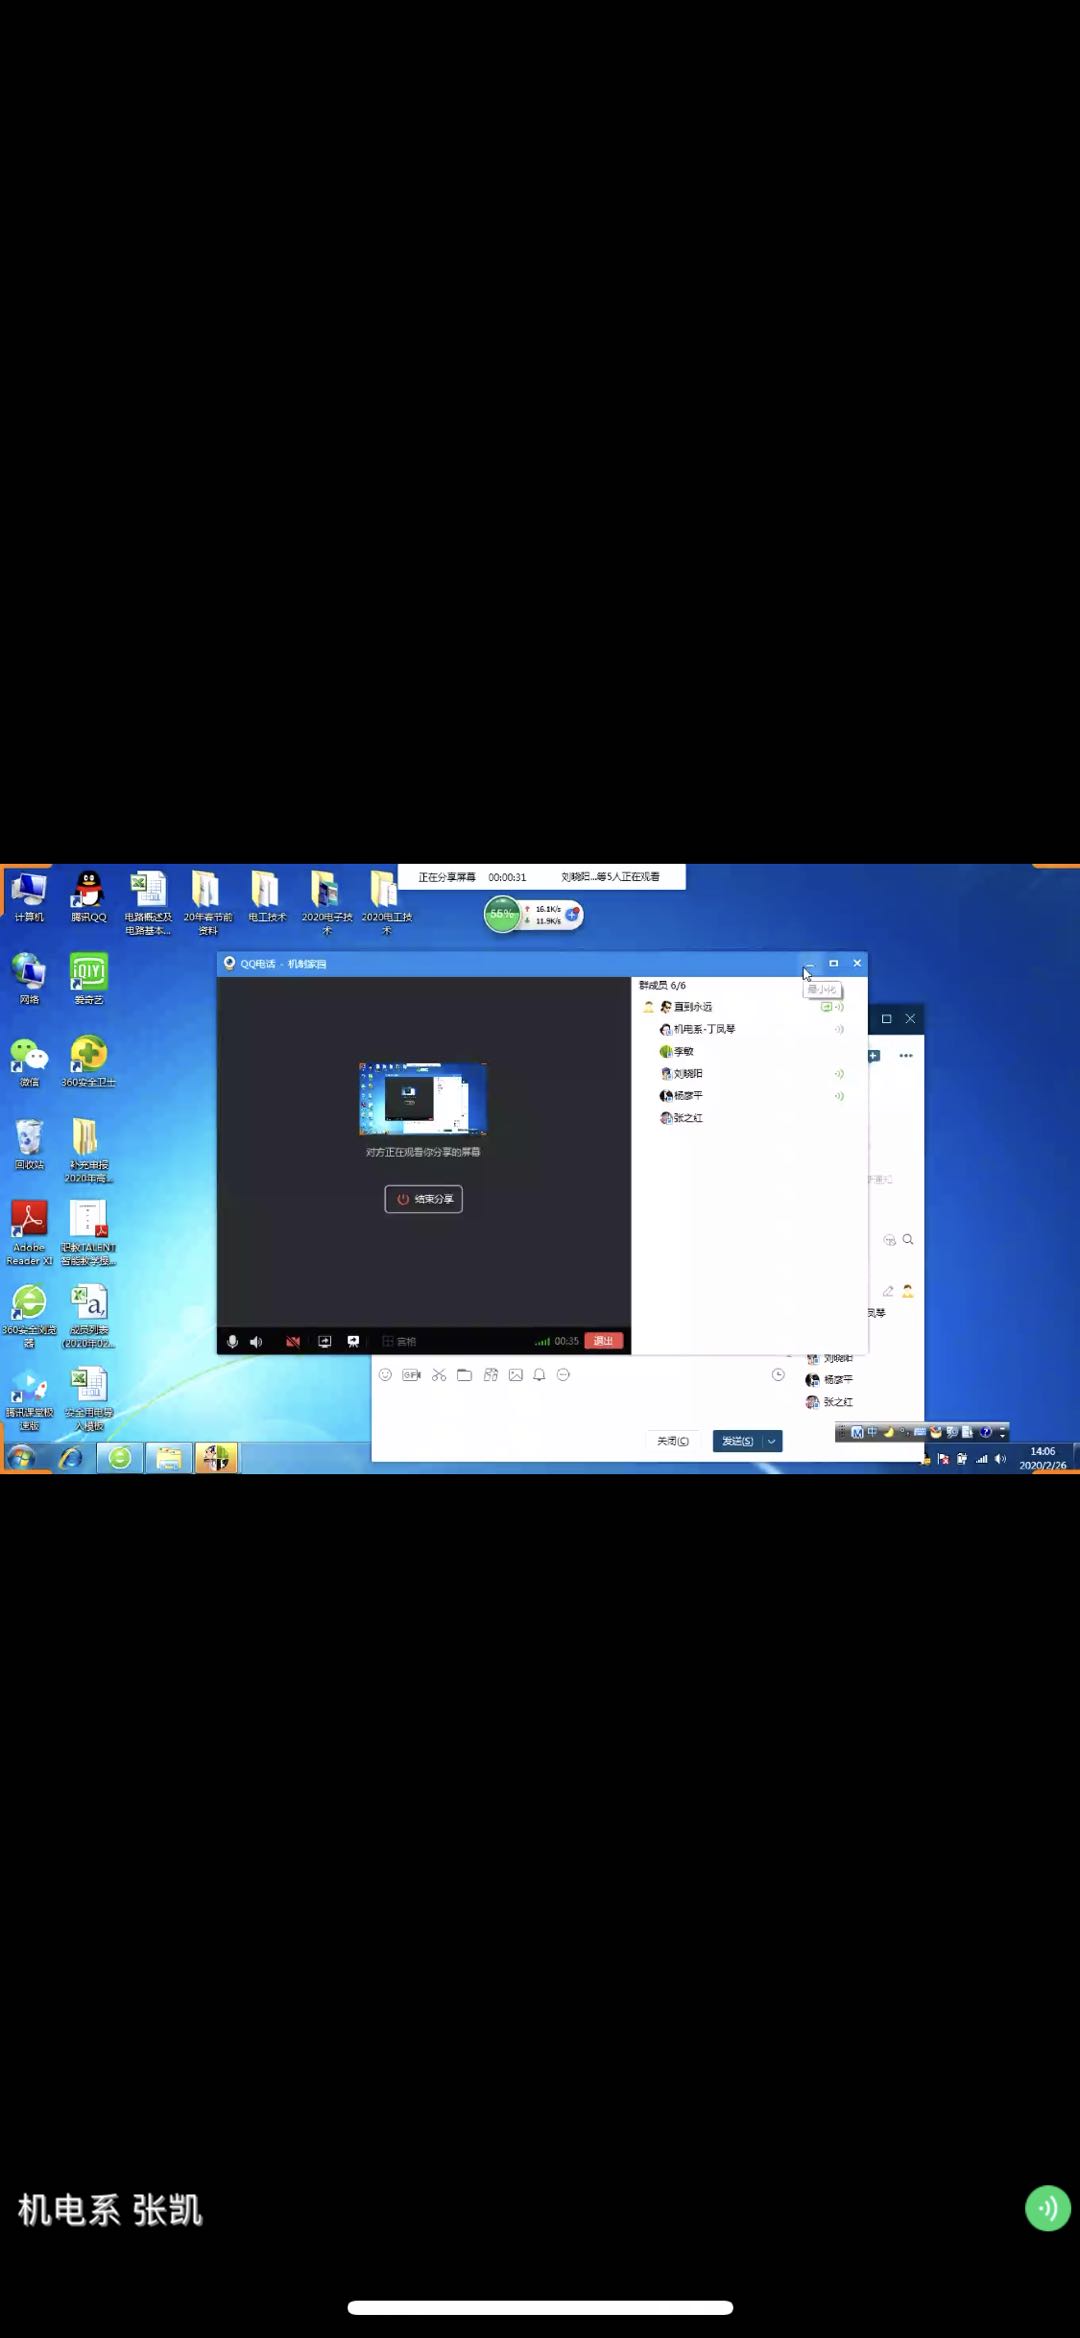
Task: Open the emoji picker in chat
Action: (x=385, y=1375)
